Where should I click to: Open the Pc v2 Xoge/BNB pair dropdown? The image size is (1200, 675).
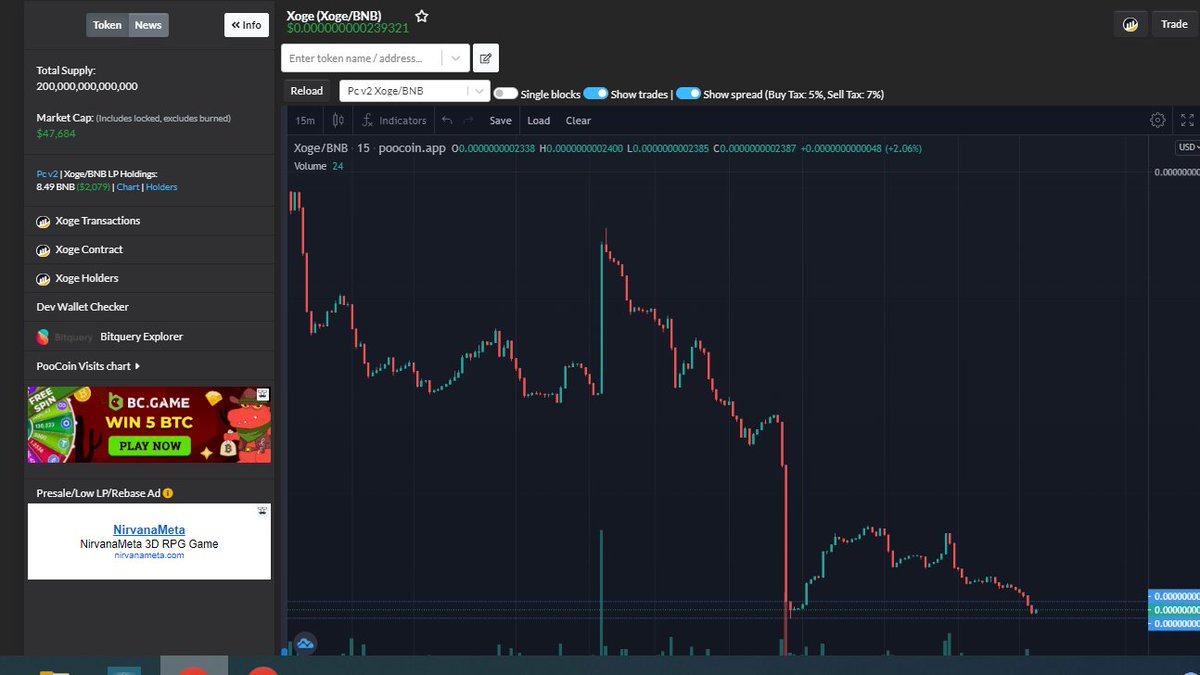pos(415,91)
